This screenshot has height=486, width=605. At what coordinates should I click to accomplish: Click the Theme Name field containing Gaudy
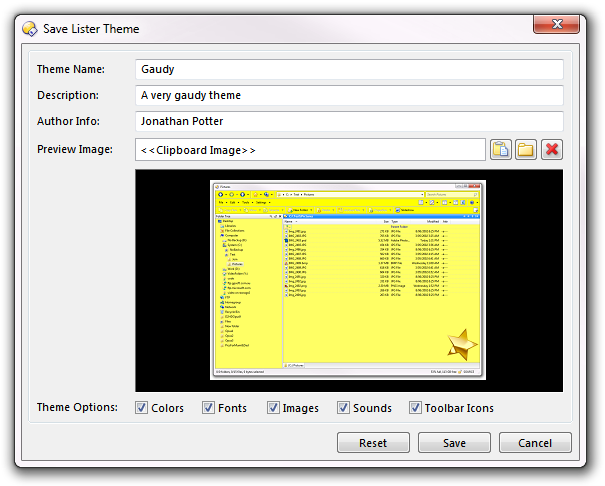pos(349,70)
